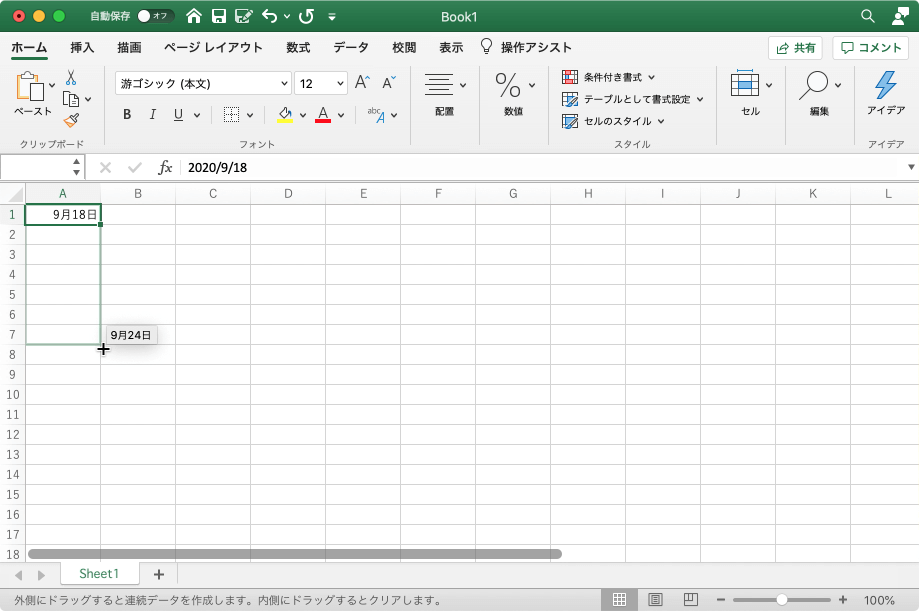Select column header D
The width and height of the screenshot is (919, 611).
(x=288, y=194)
